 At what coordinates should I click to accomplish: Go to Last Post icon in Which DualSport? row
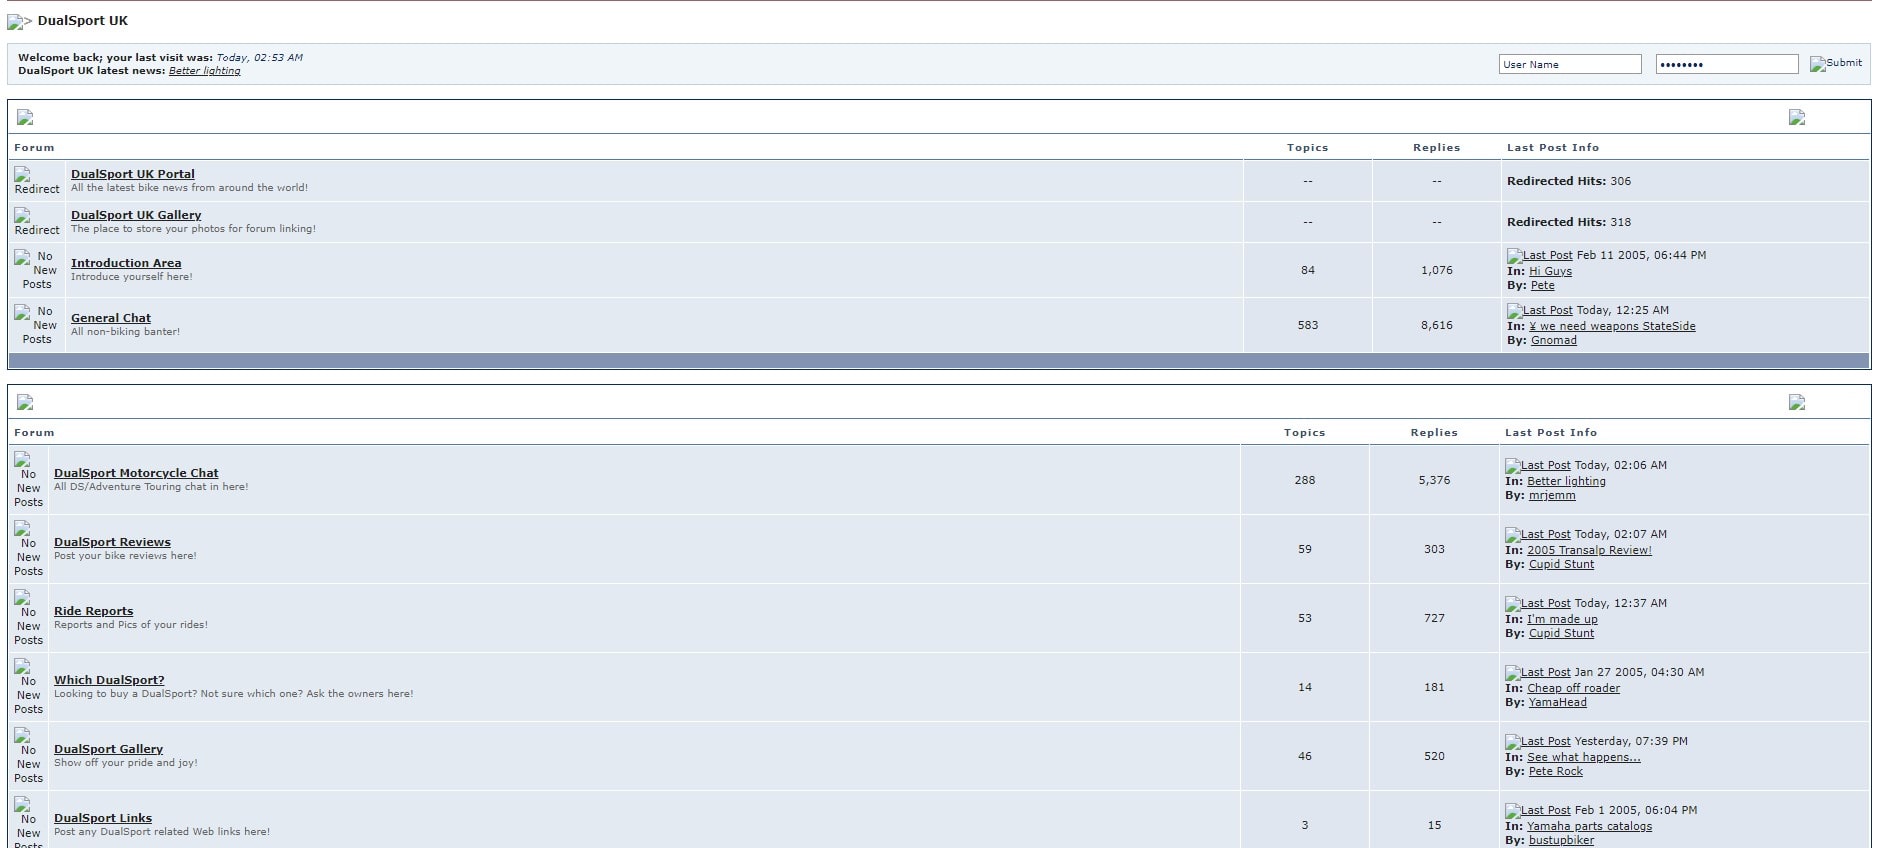click(x=1537, y=673)
